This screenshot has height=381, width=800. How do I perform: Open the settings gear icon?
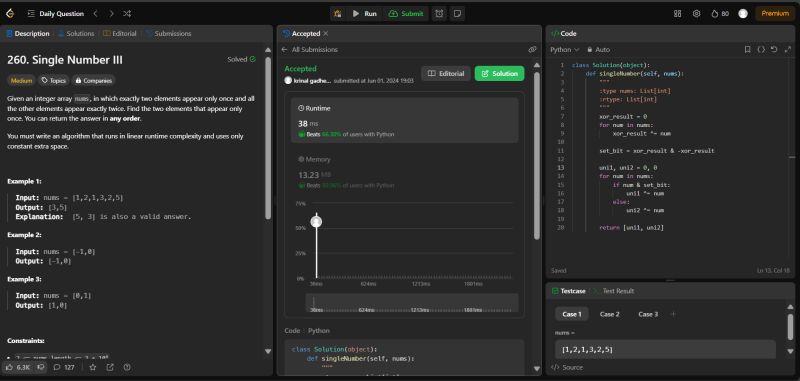(x=696, y=14)
